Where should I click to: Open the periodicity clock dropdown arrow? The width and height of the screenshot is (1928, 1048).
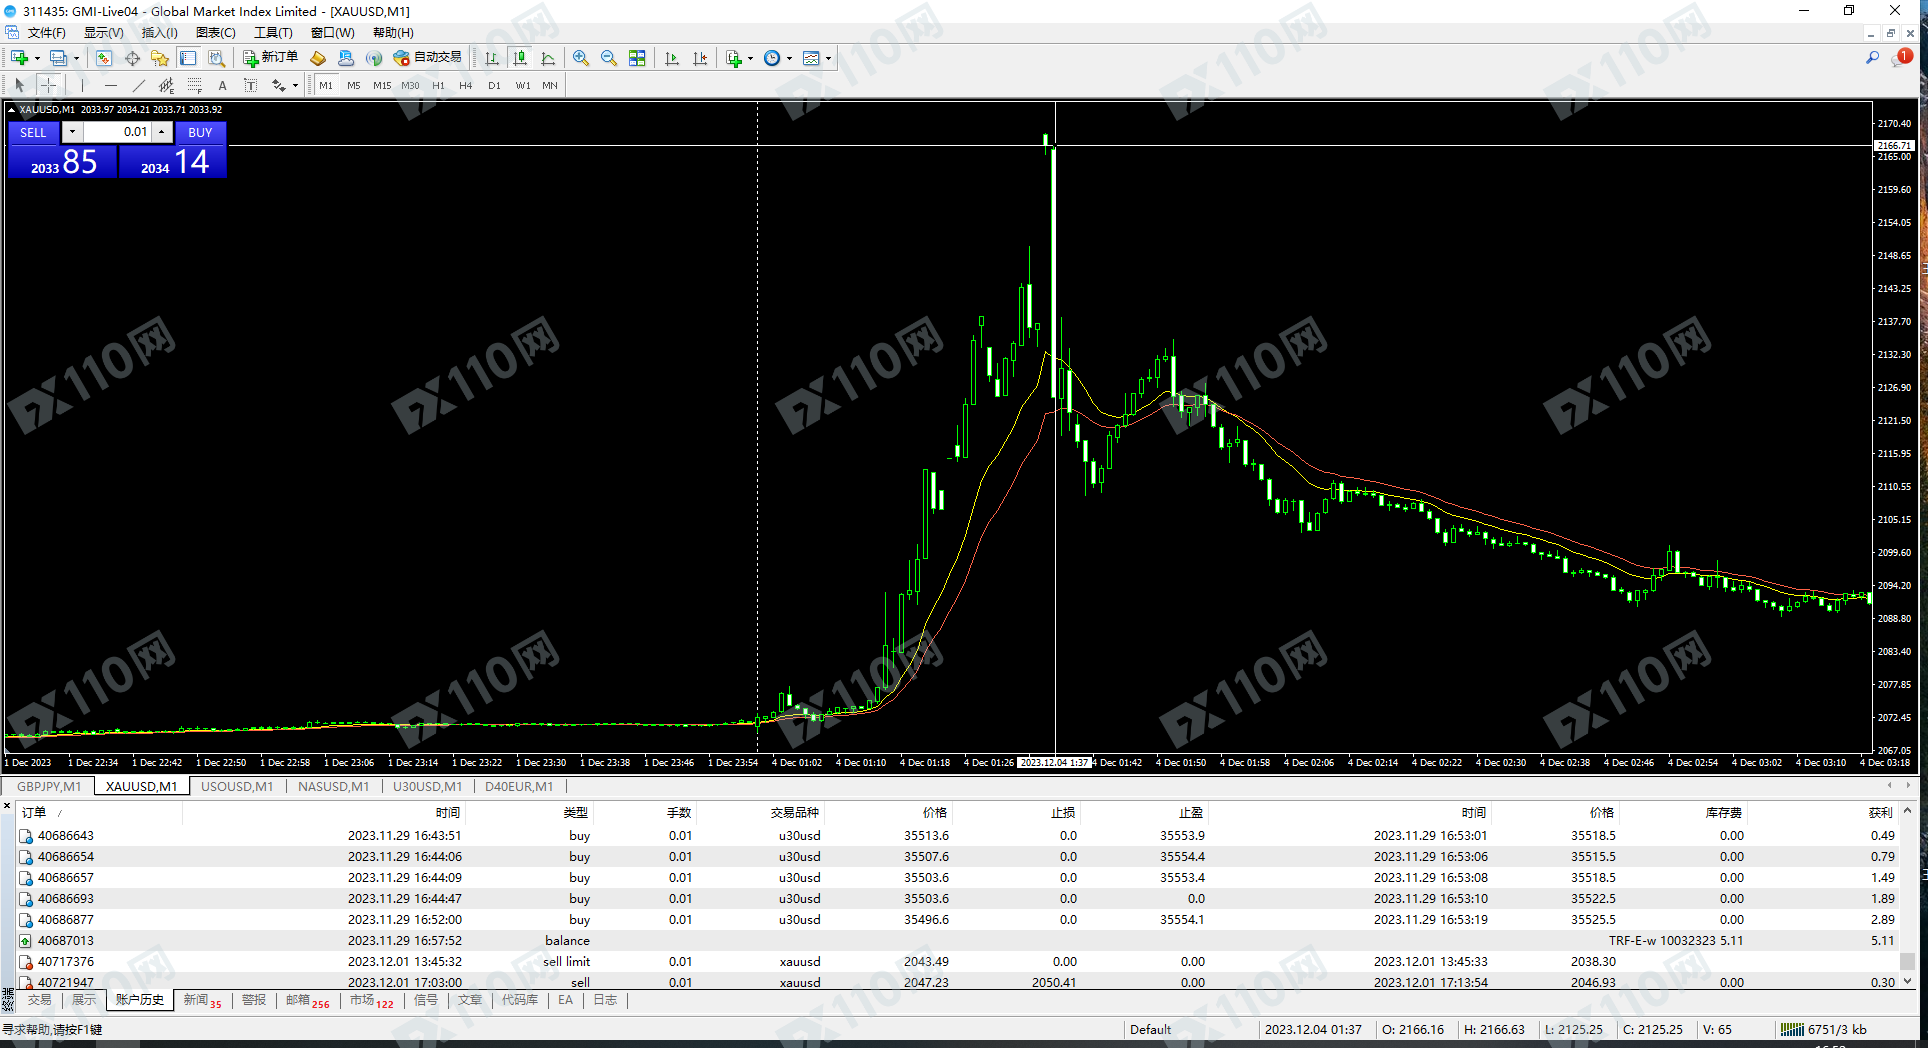click(x=789, y=58)
